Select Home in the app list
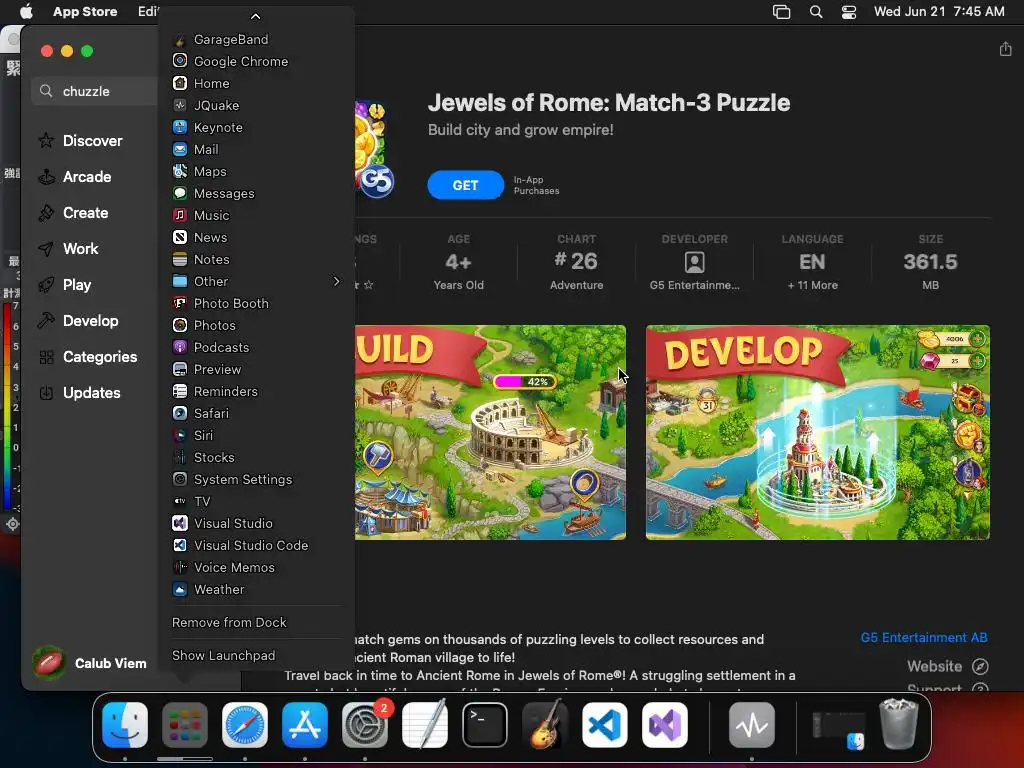Viewport: 1024px width, 768px height. [x=256, y=83]
